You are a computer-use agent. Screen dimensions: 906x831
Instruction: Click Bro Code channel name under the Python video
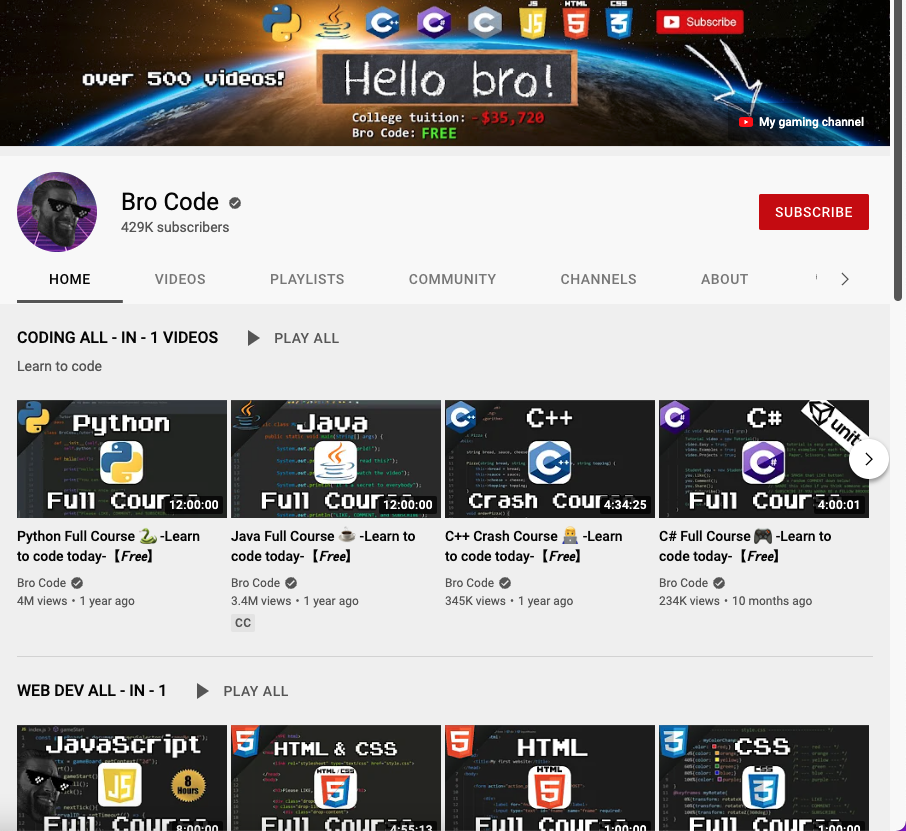click(42, 583)
